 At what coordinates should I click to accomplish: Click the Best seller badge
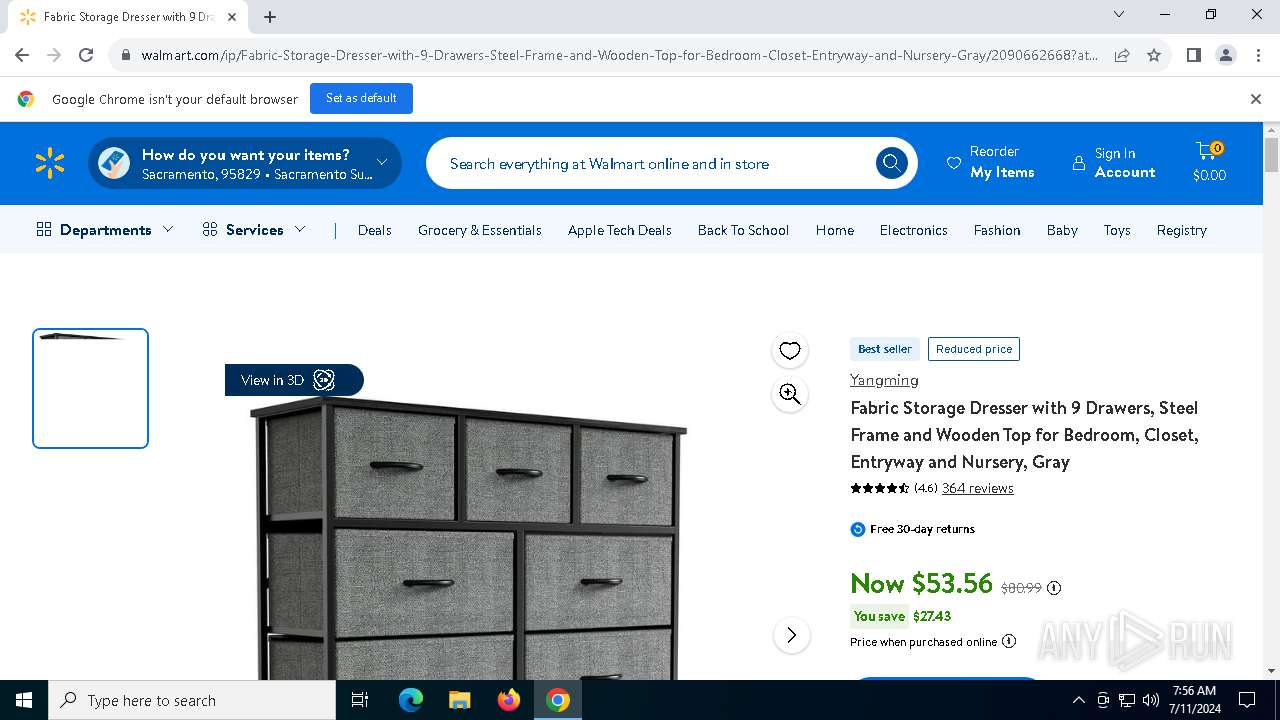tap(885, 349)
